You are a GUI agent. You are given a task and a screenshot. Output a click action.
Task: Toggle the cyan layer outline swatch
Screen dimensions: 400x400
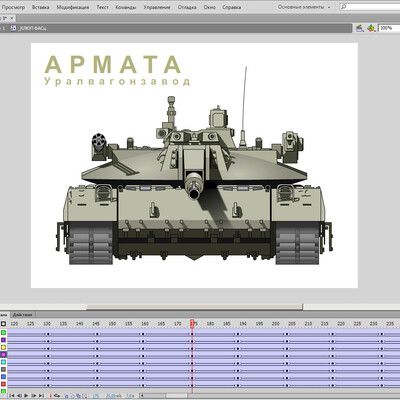pyautogui.click(x=3, y=362)
